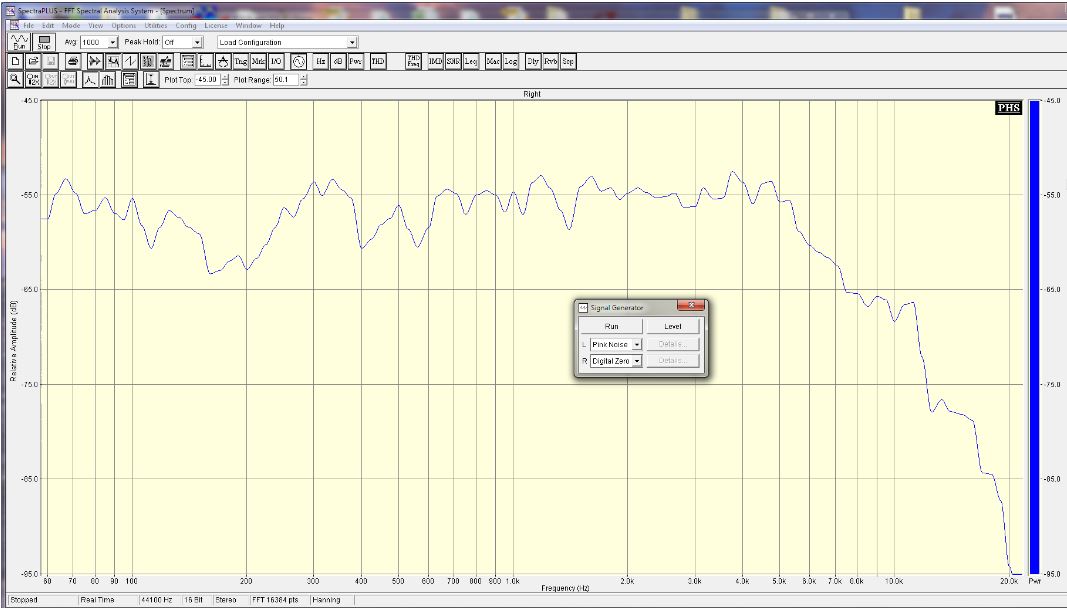Open the Load Configuration dropdown

(x=352, y=42)
